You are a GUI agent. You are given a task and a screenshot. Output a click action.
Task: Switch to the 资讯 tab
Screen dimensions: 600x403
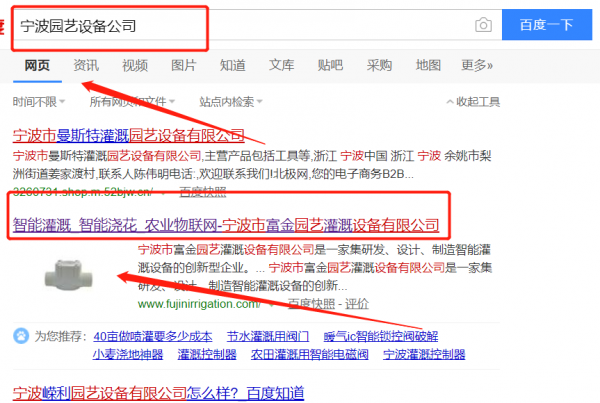86,65
